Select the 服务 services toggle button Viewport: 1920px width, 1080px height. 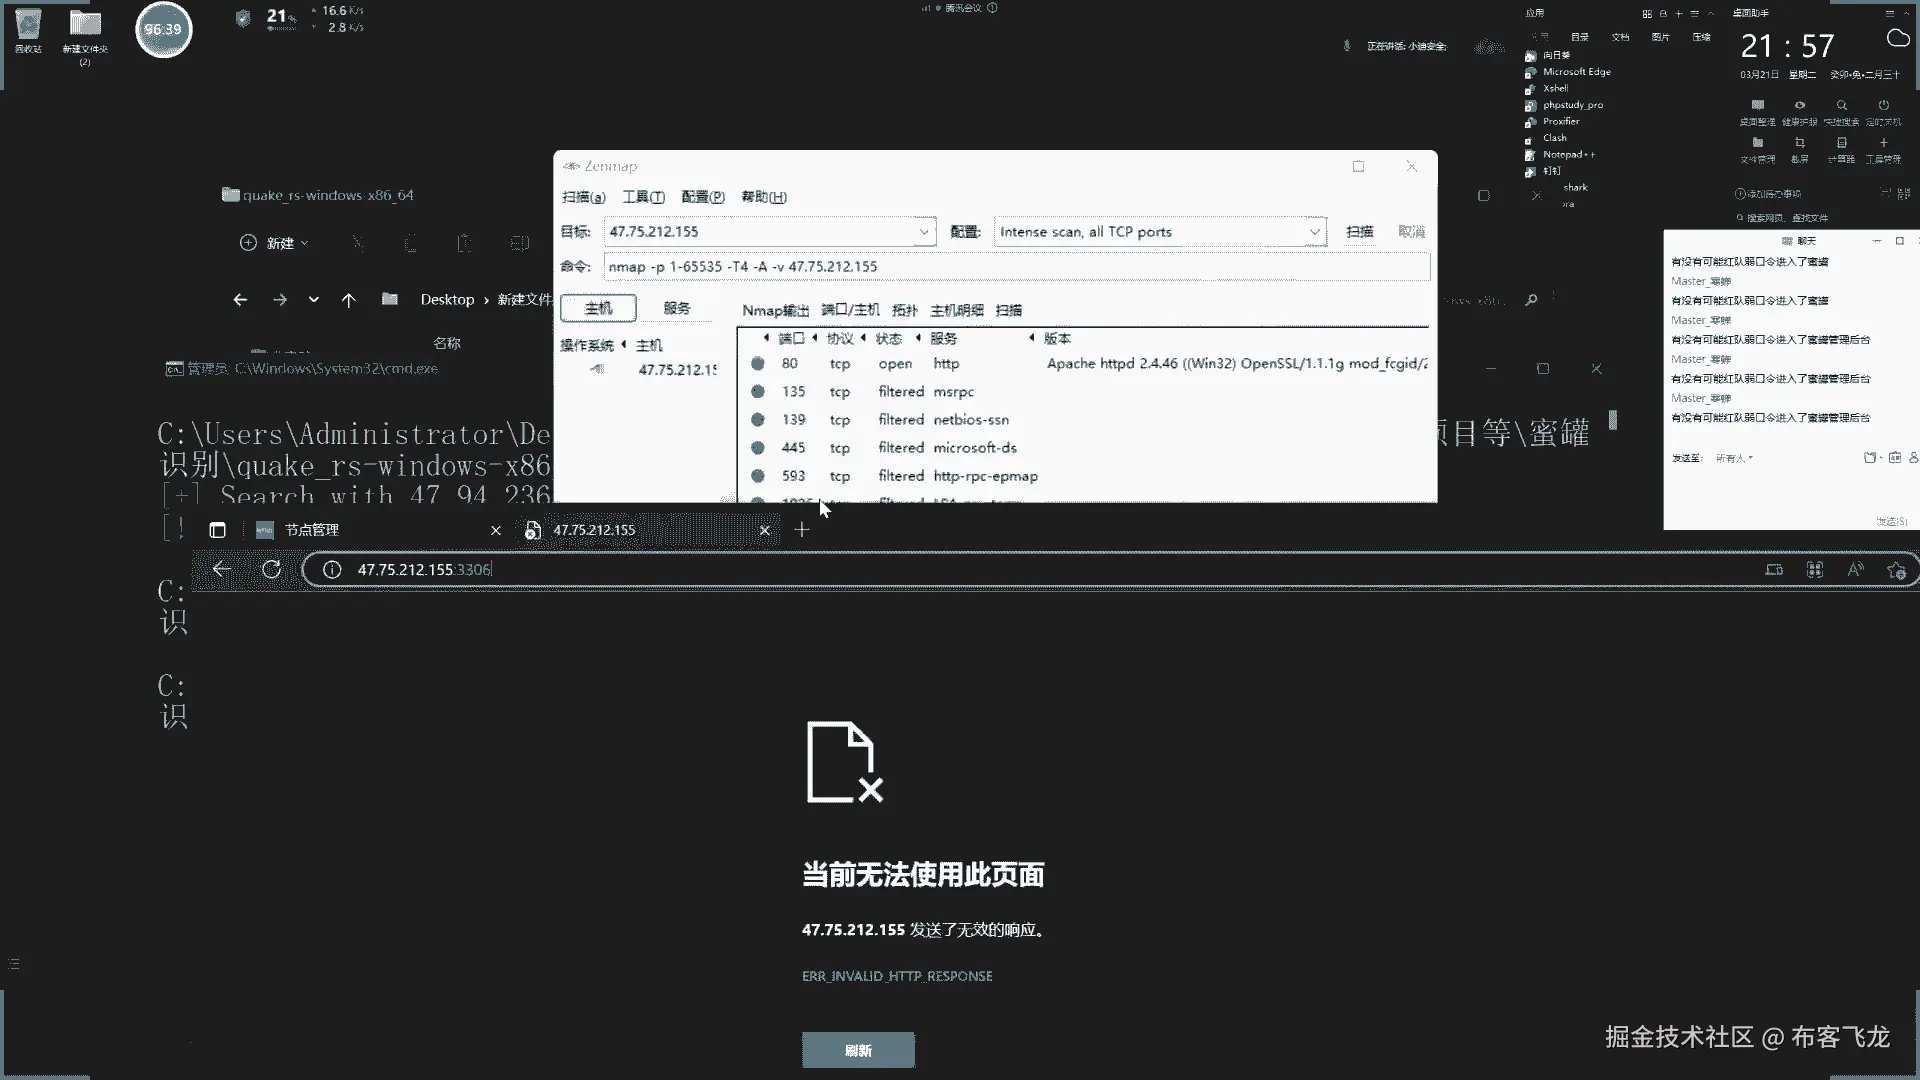click(676, 308)
